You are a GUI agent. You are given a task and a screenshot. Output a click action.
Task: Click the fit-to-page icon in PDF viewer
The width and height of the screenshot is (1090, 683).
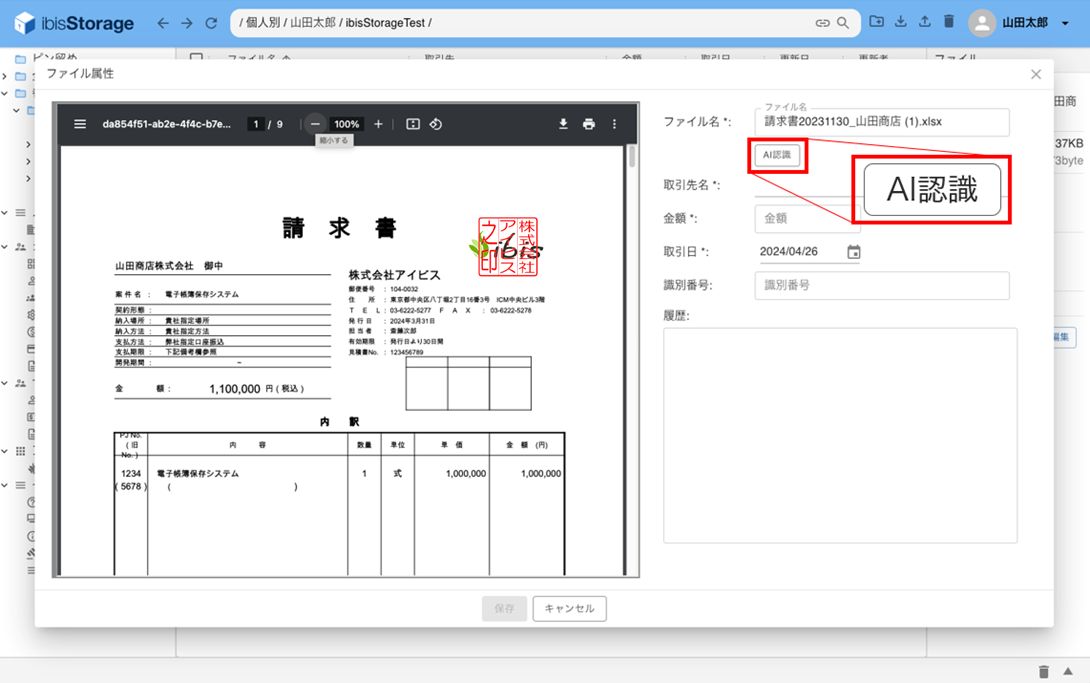[413, 124]
